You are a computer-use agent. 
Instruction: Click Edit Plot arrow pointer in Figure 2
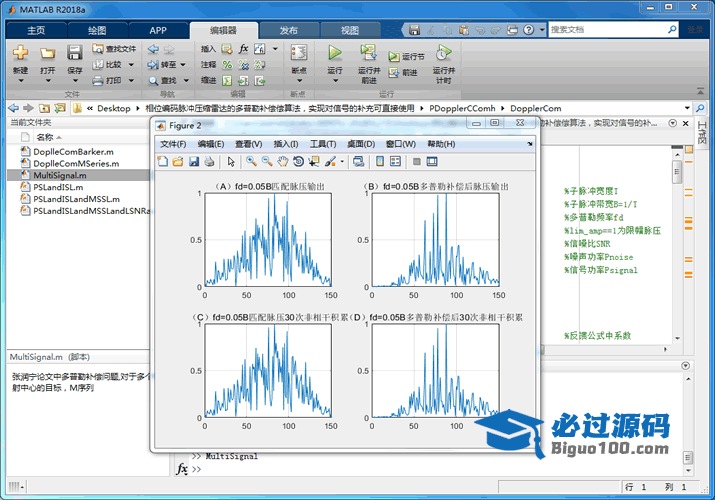231,161
